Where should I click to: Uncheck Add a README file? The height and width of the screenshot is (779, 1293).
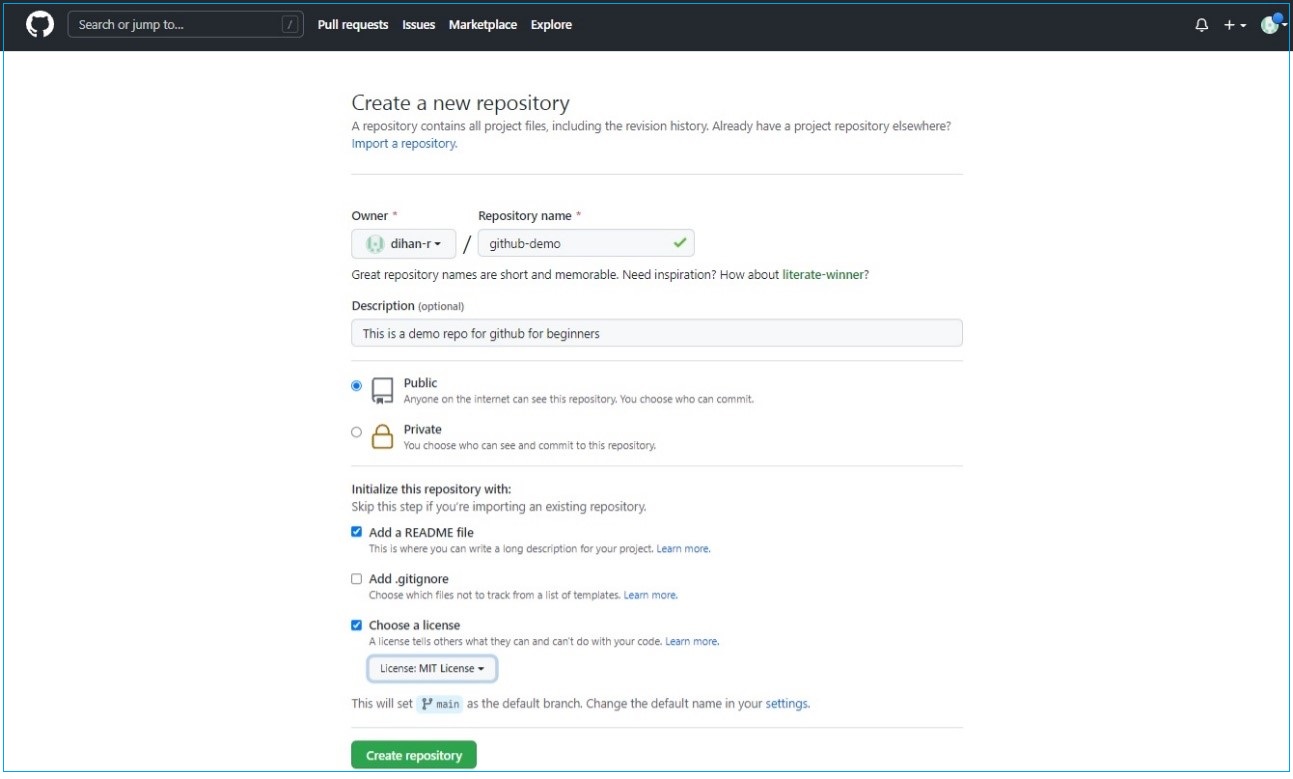[x=357, y=532]
